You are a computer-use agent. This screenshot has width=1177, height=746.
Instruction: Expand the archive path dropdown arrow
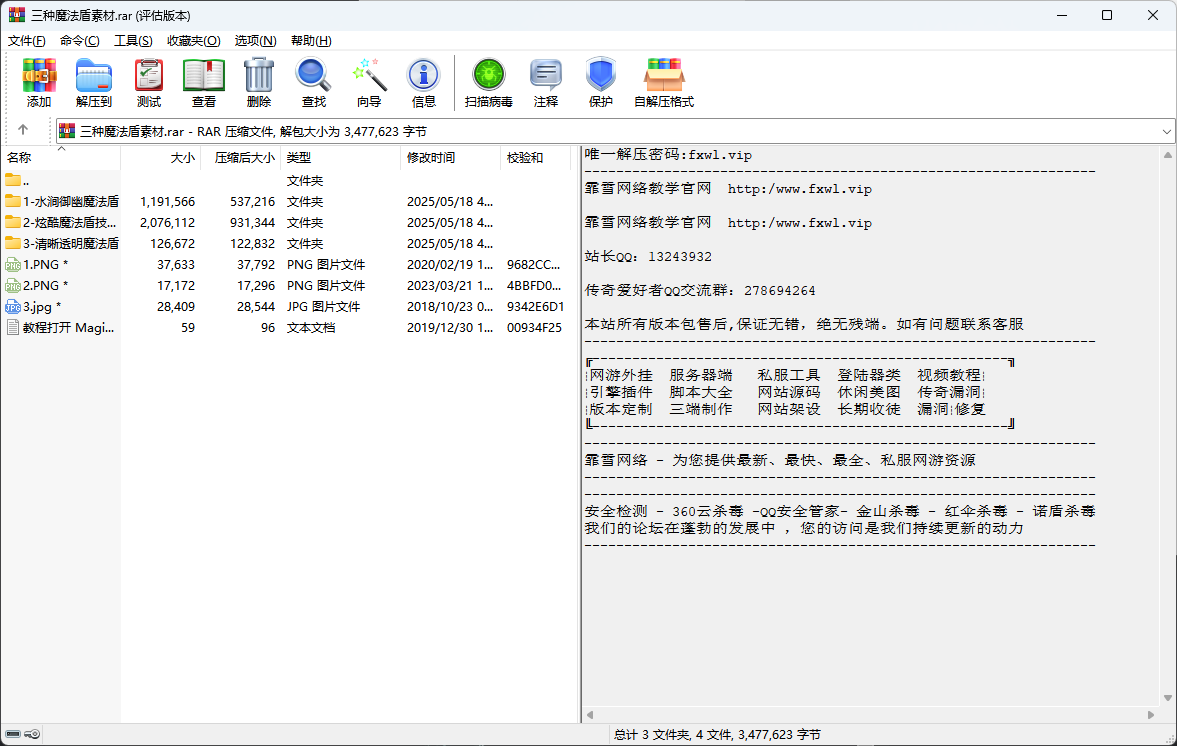click(1166, 131)
